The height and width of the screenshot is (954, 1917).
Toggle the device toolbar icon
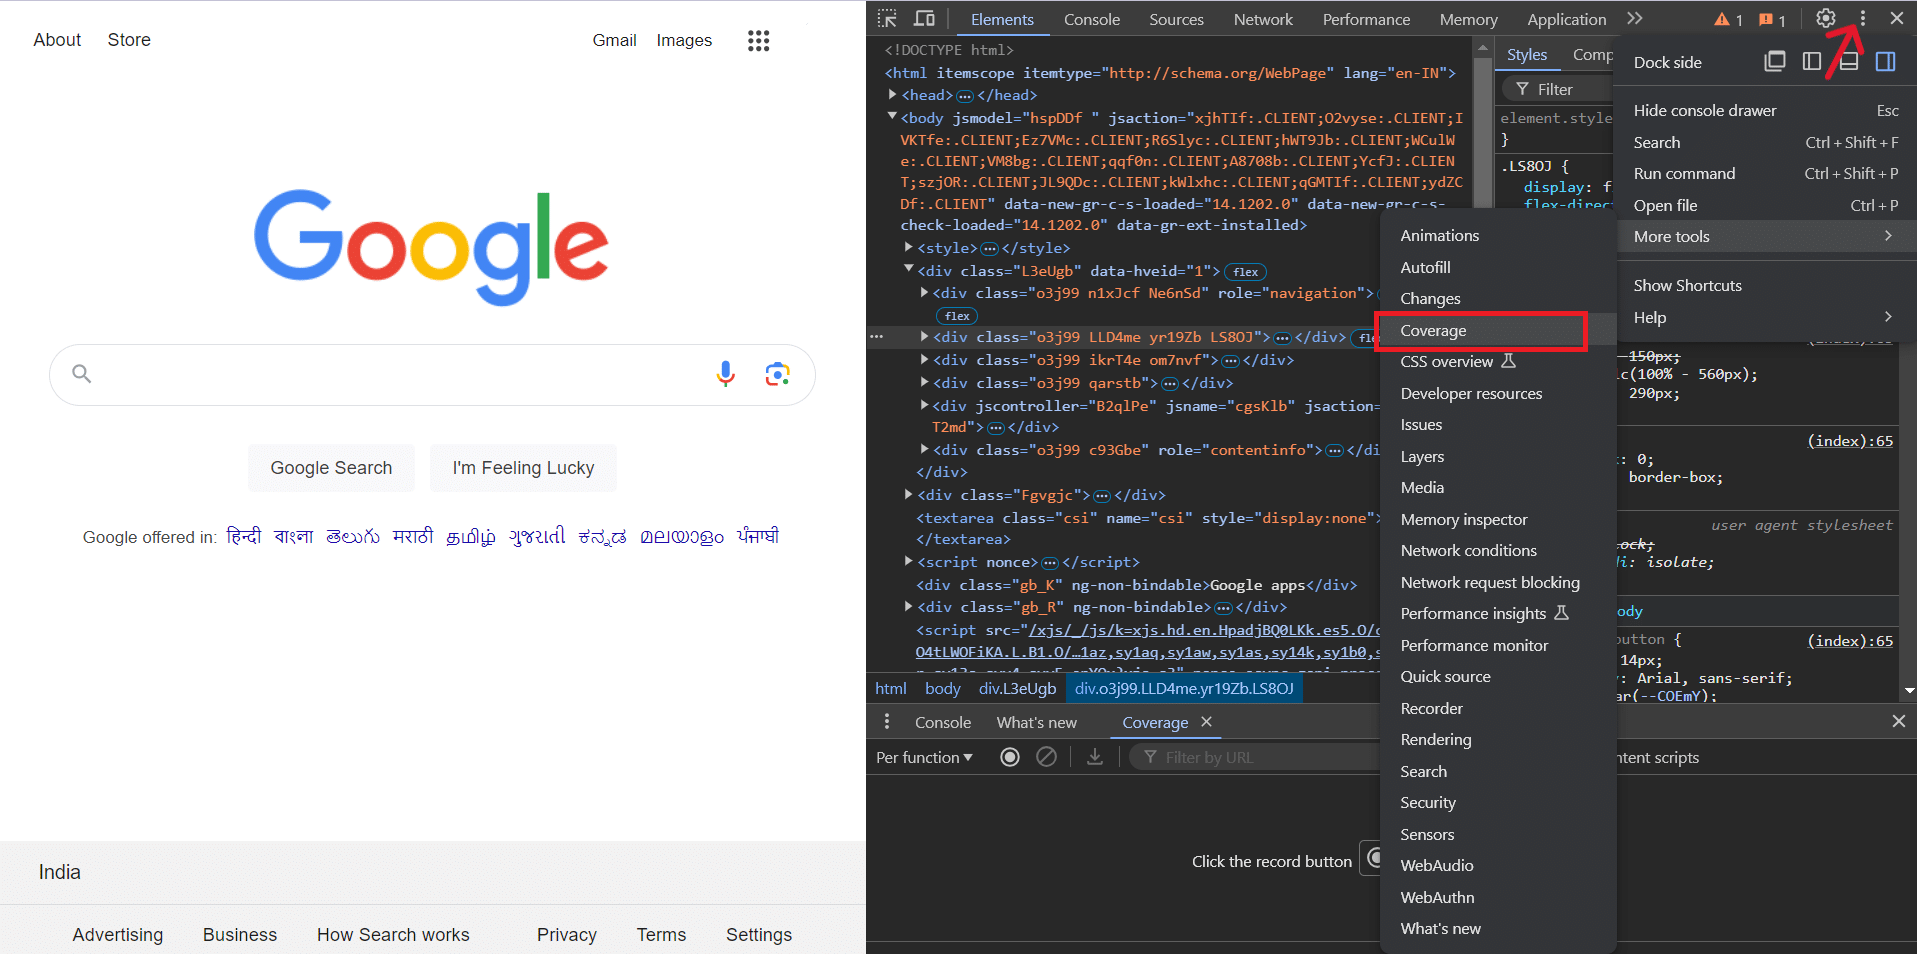pyautogui.click(x=924, y=19)
